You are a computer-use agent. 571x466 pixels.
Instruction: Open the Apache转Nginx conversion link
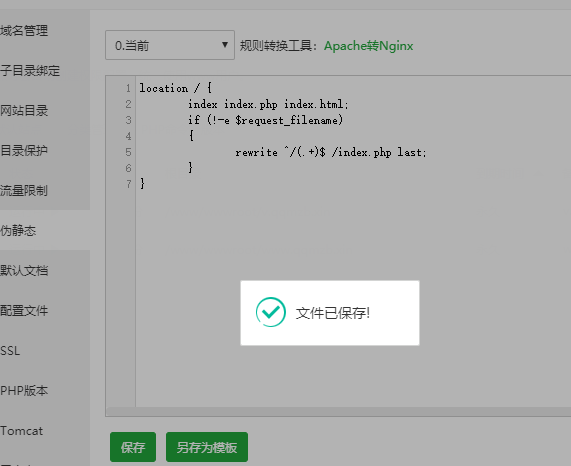369,46
